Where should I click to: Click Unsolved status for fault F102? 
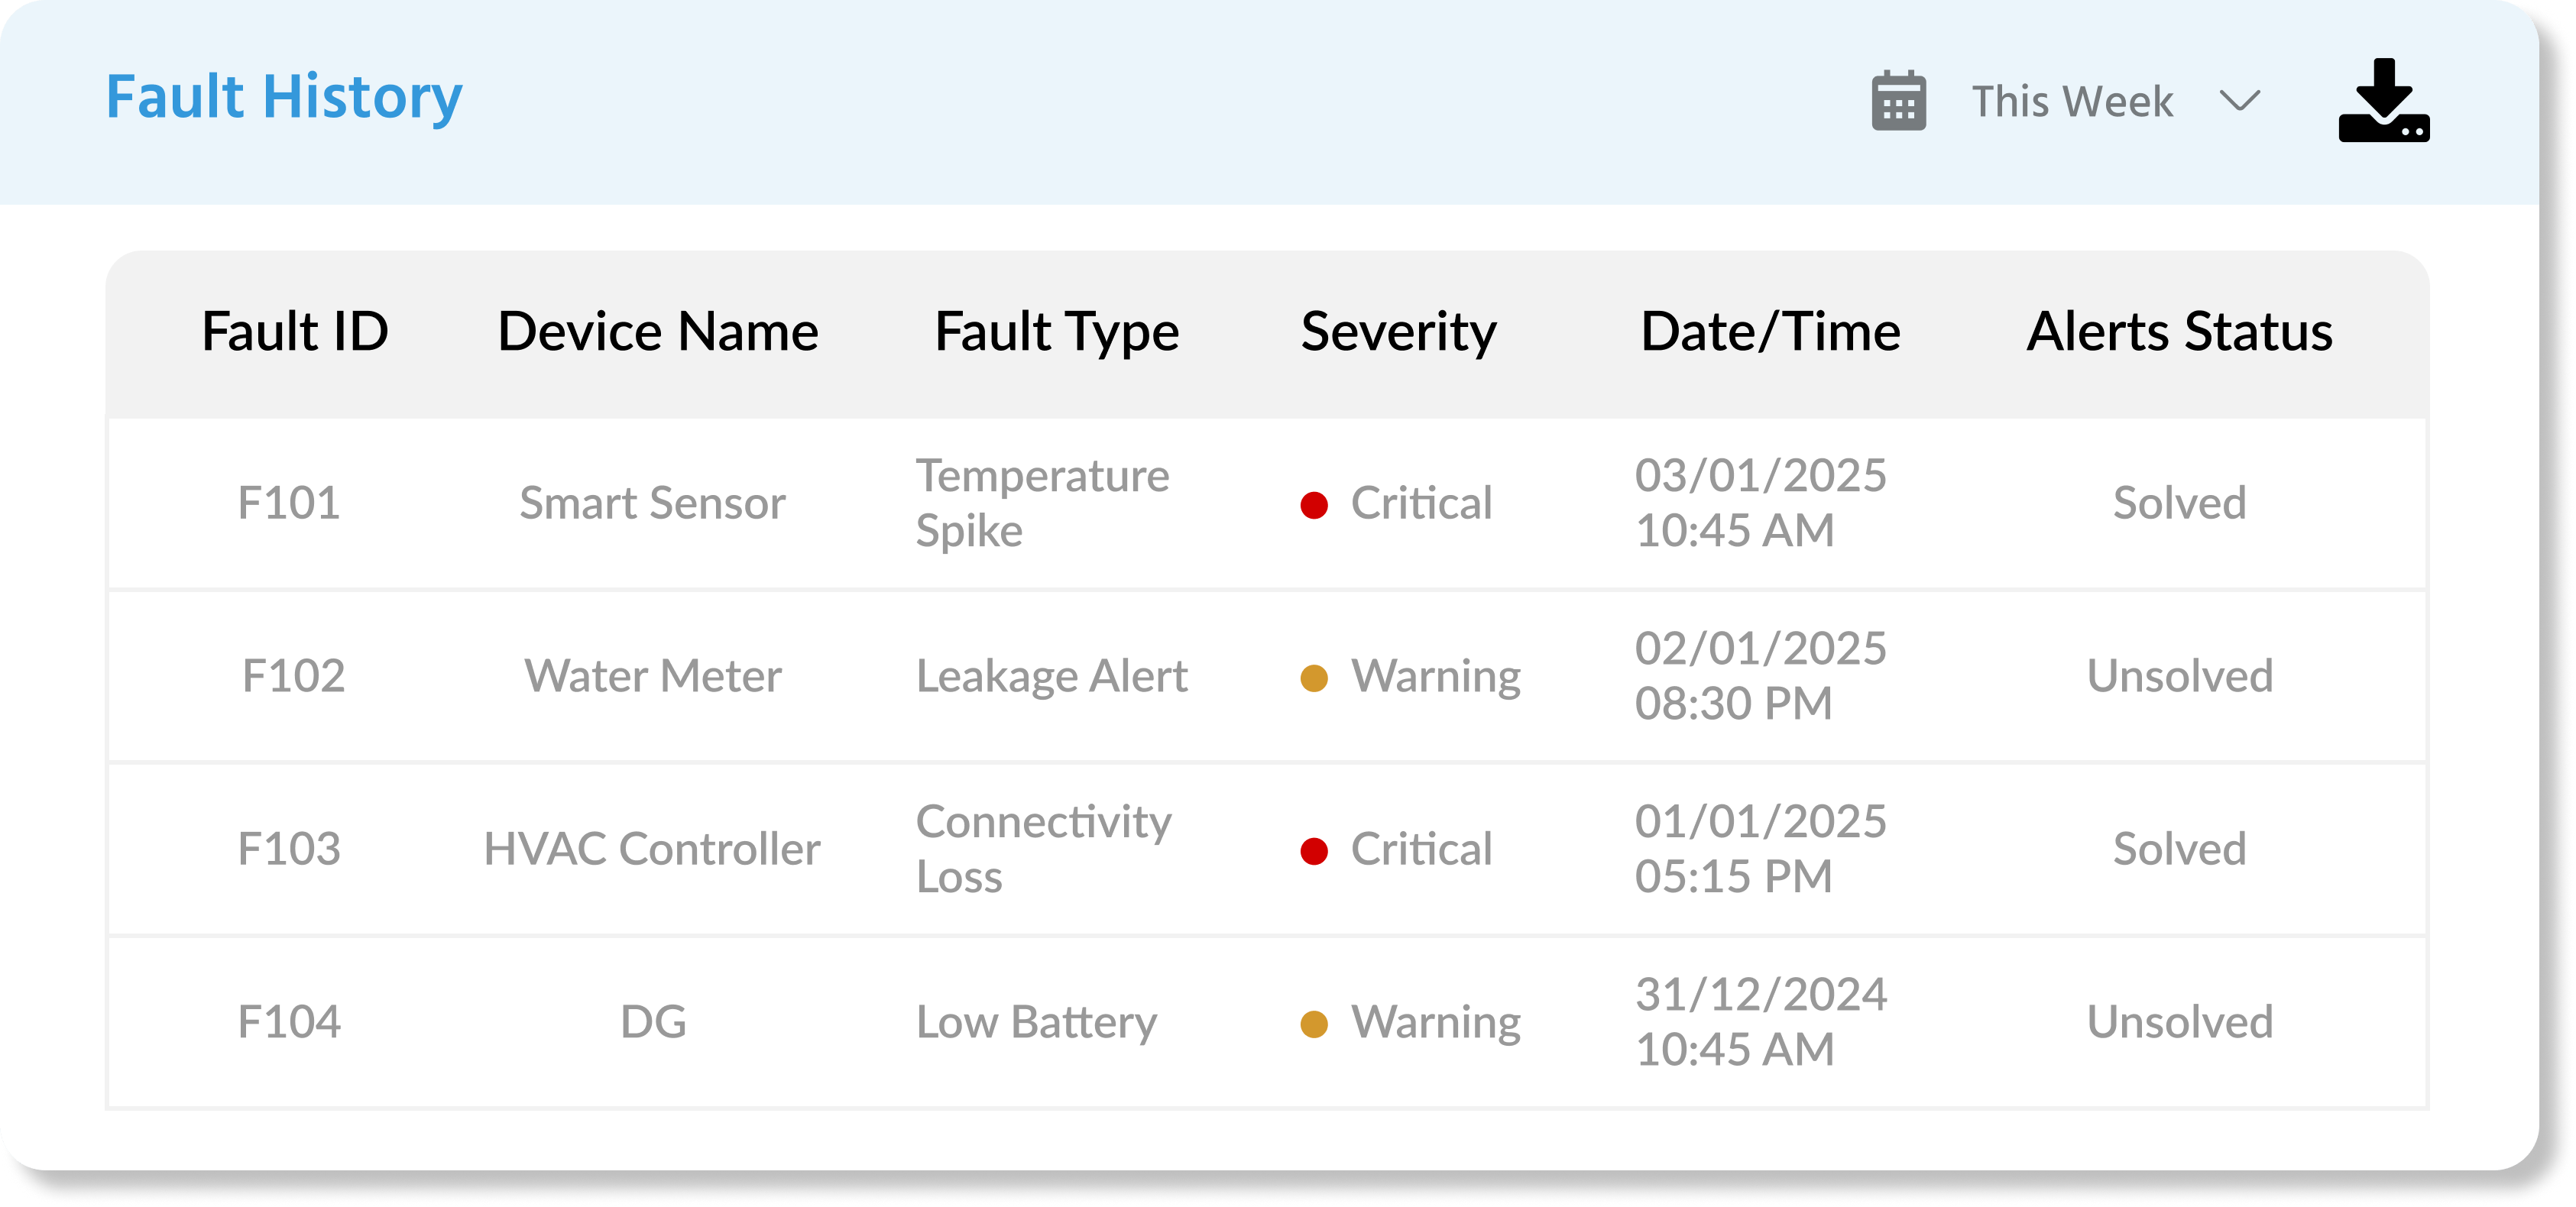pyautogui.click(x=2179, y=676)
